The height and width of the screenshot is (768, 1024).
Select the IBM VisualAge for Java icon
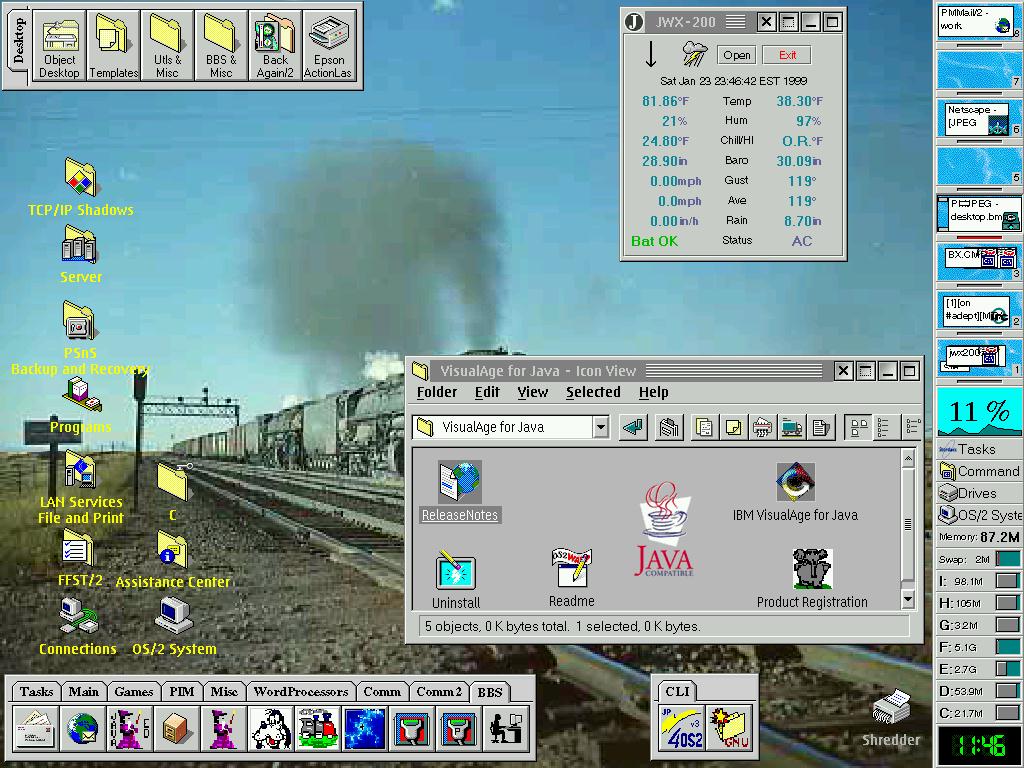point(795,492)
